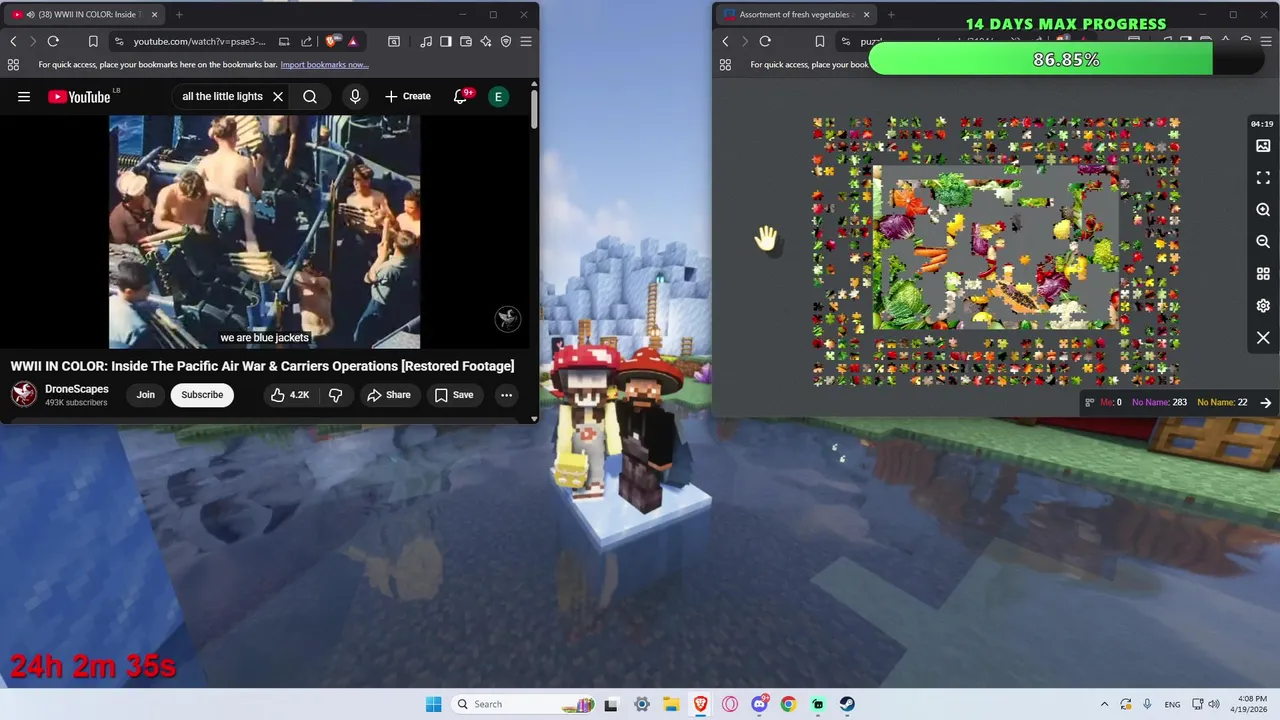
Task: Reload the puzzle page
Action: coord(765,41)
